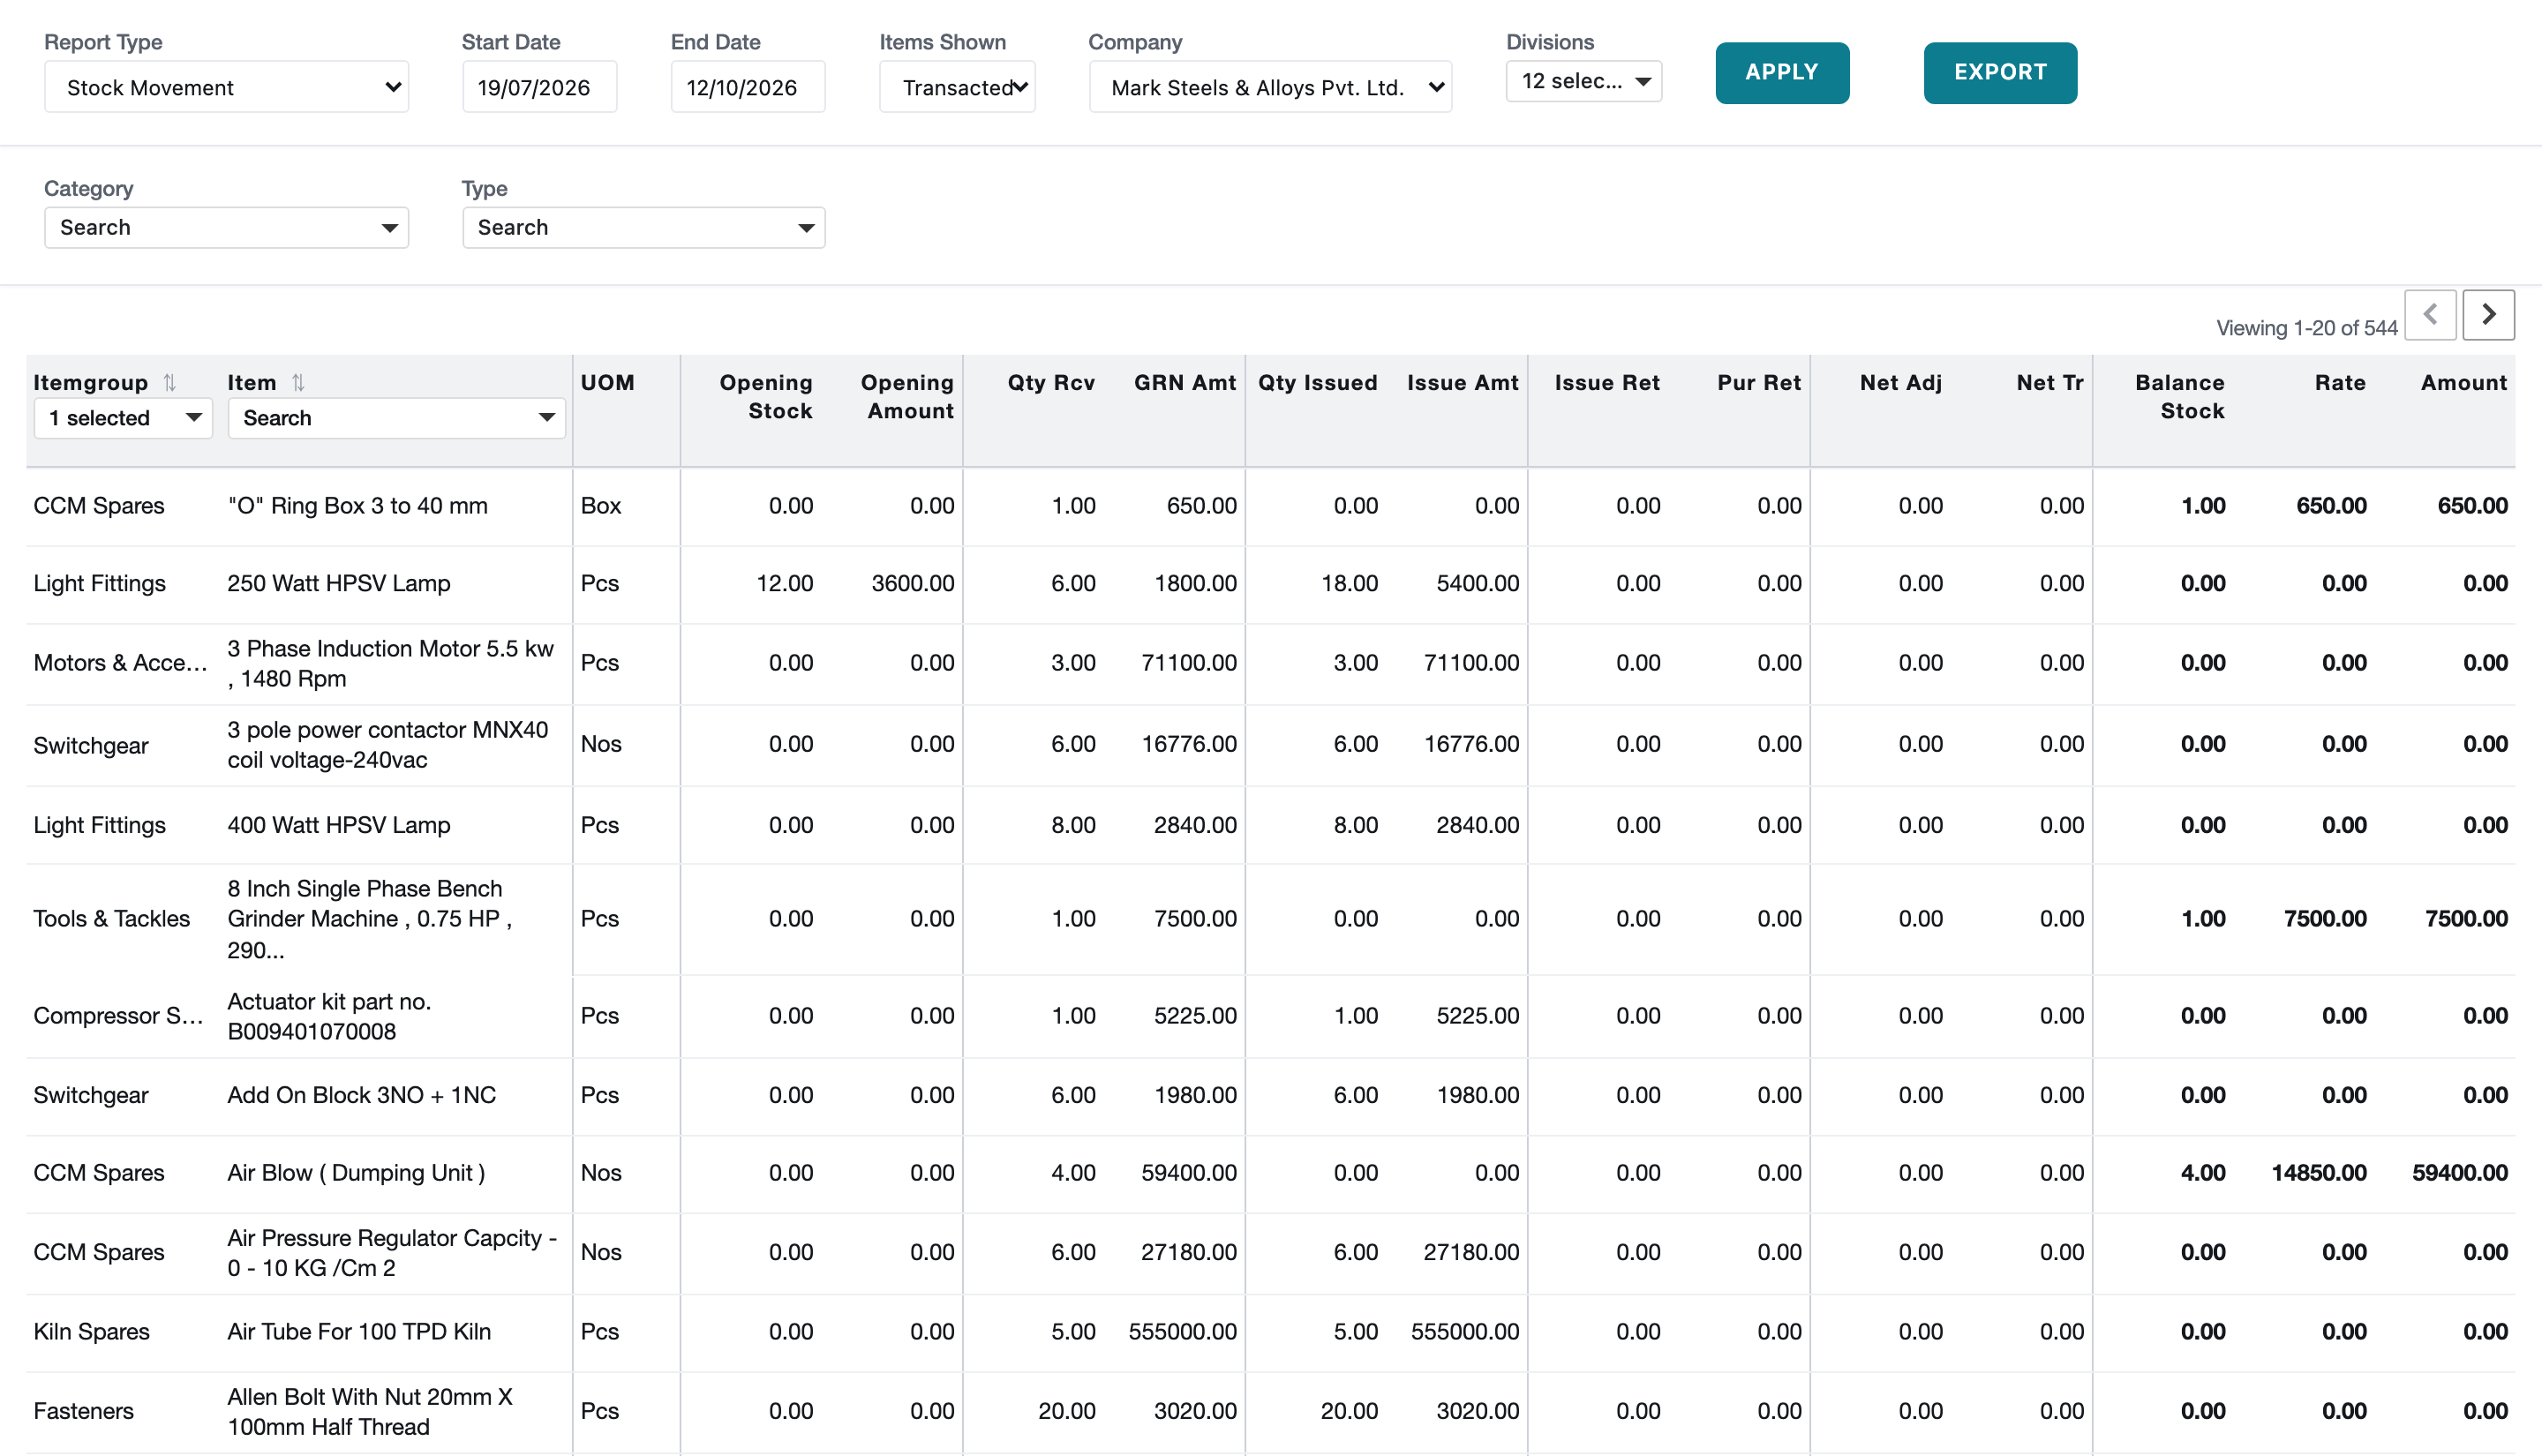
Task: Click Viewing 1-20 of 544 label
Action: (2306, 329)
